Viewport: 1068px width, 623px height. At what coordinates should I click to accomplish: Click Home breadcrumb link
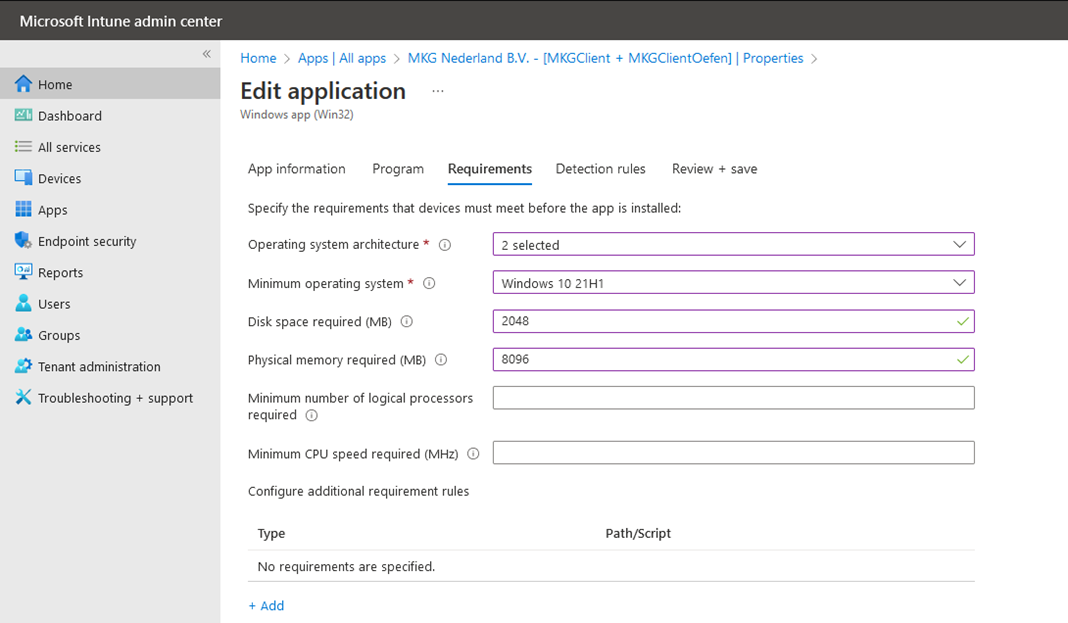coord(258,58)
